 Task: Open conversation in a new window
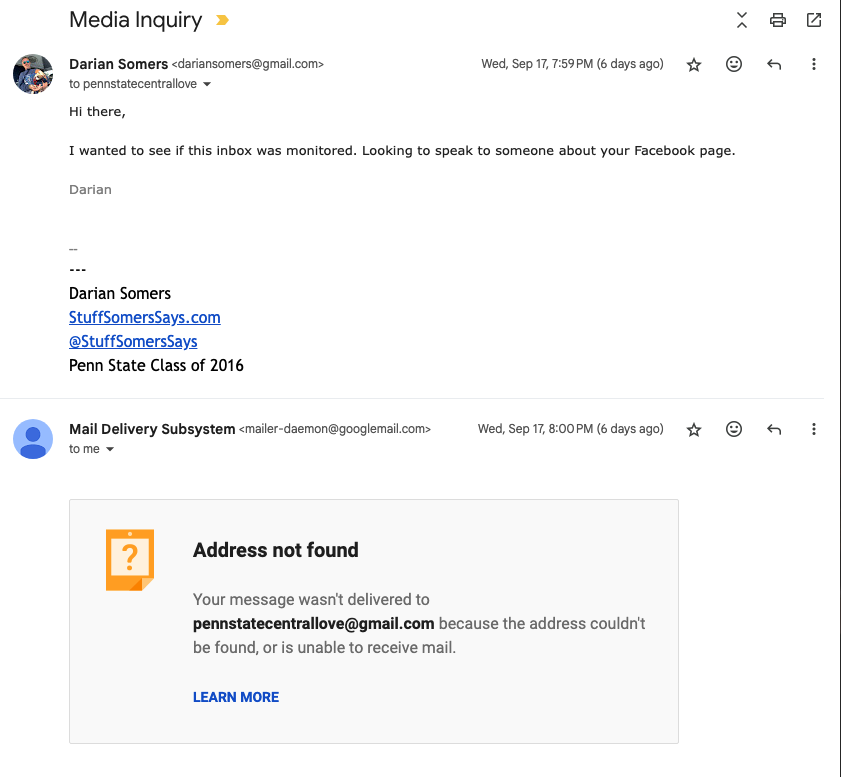814,20
